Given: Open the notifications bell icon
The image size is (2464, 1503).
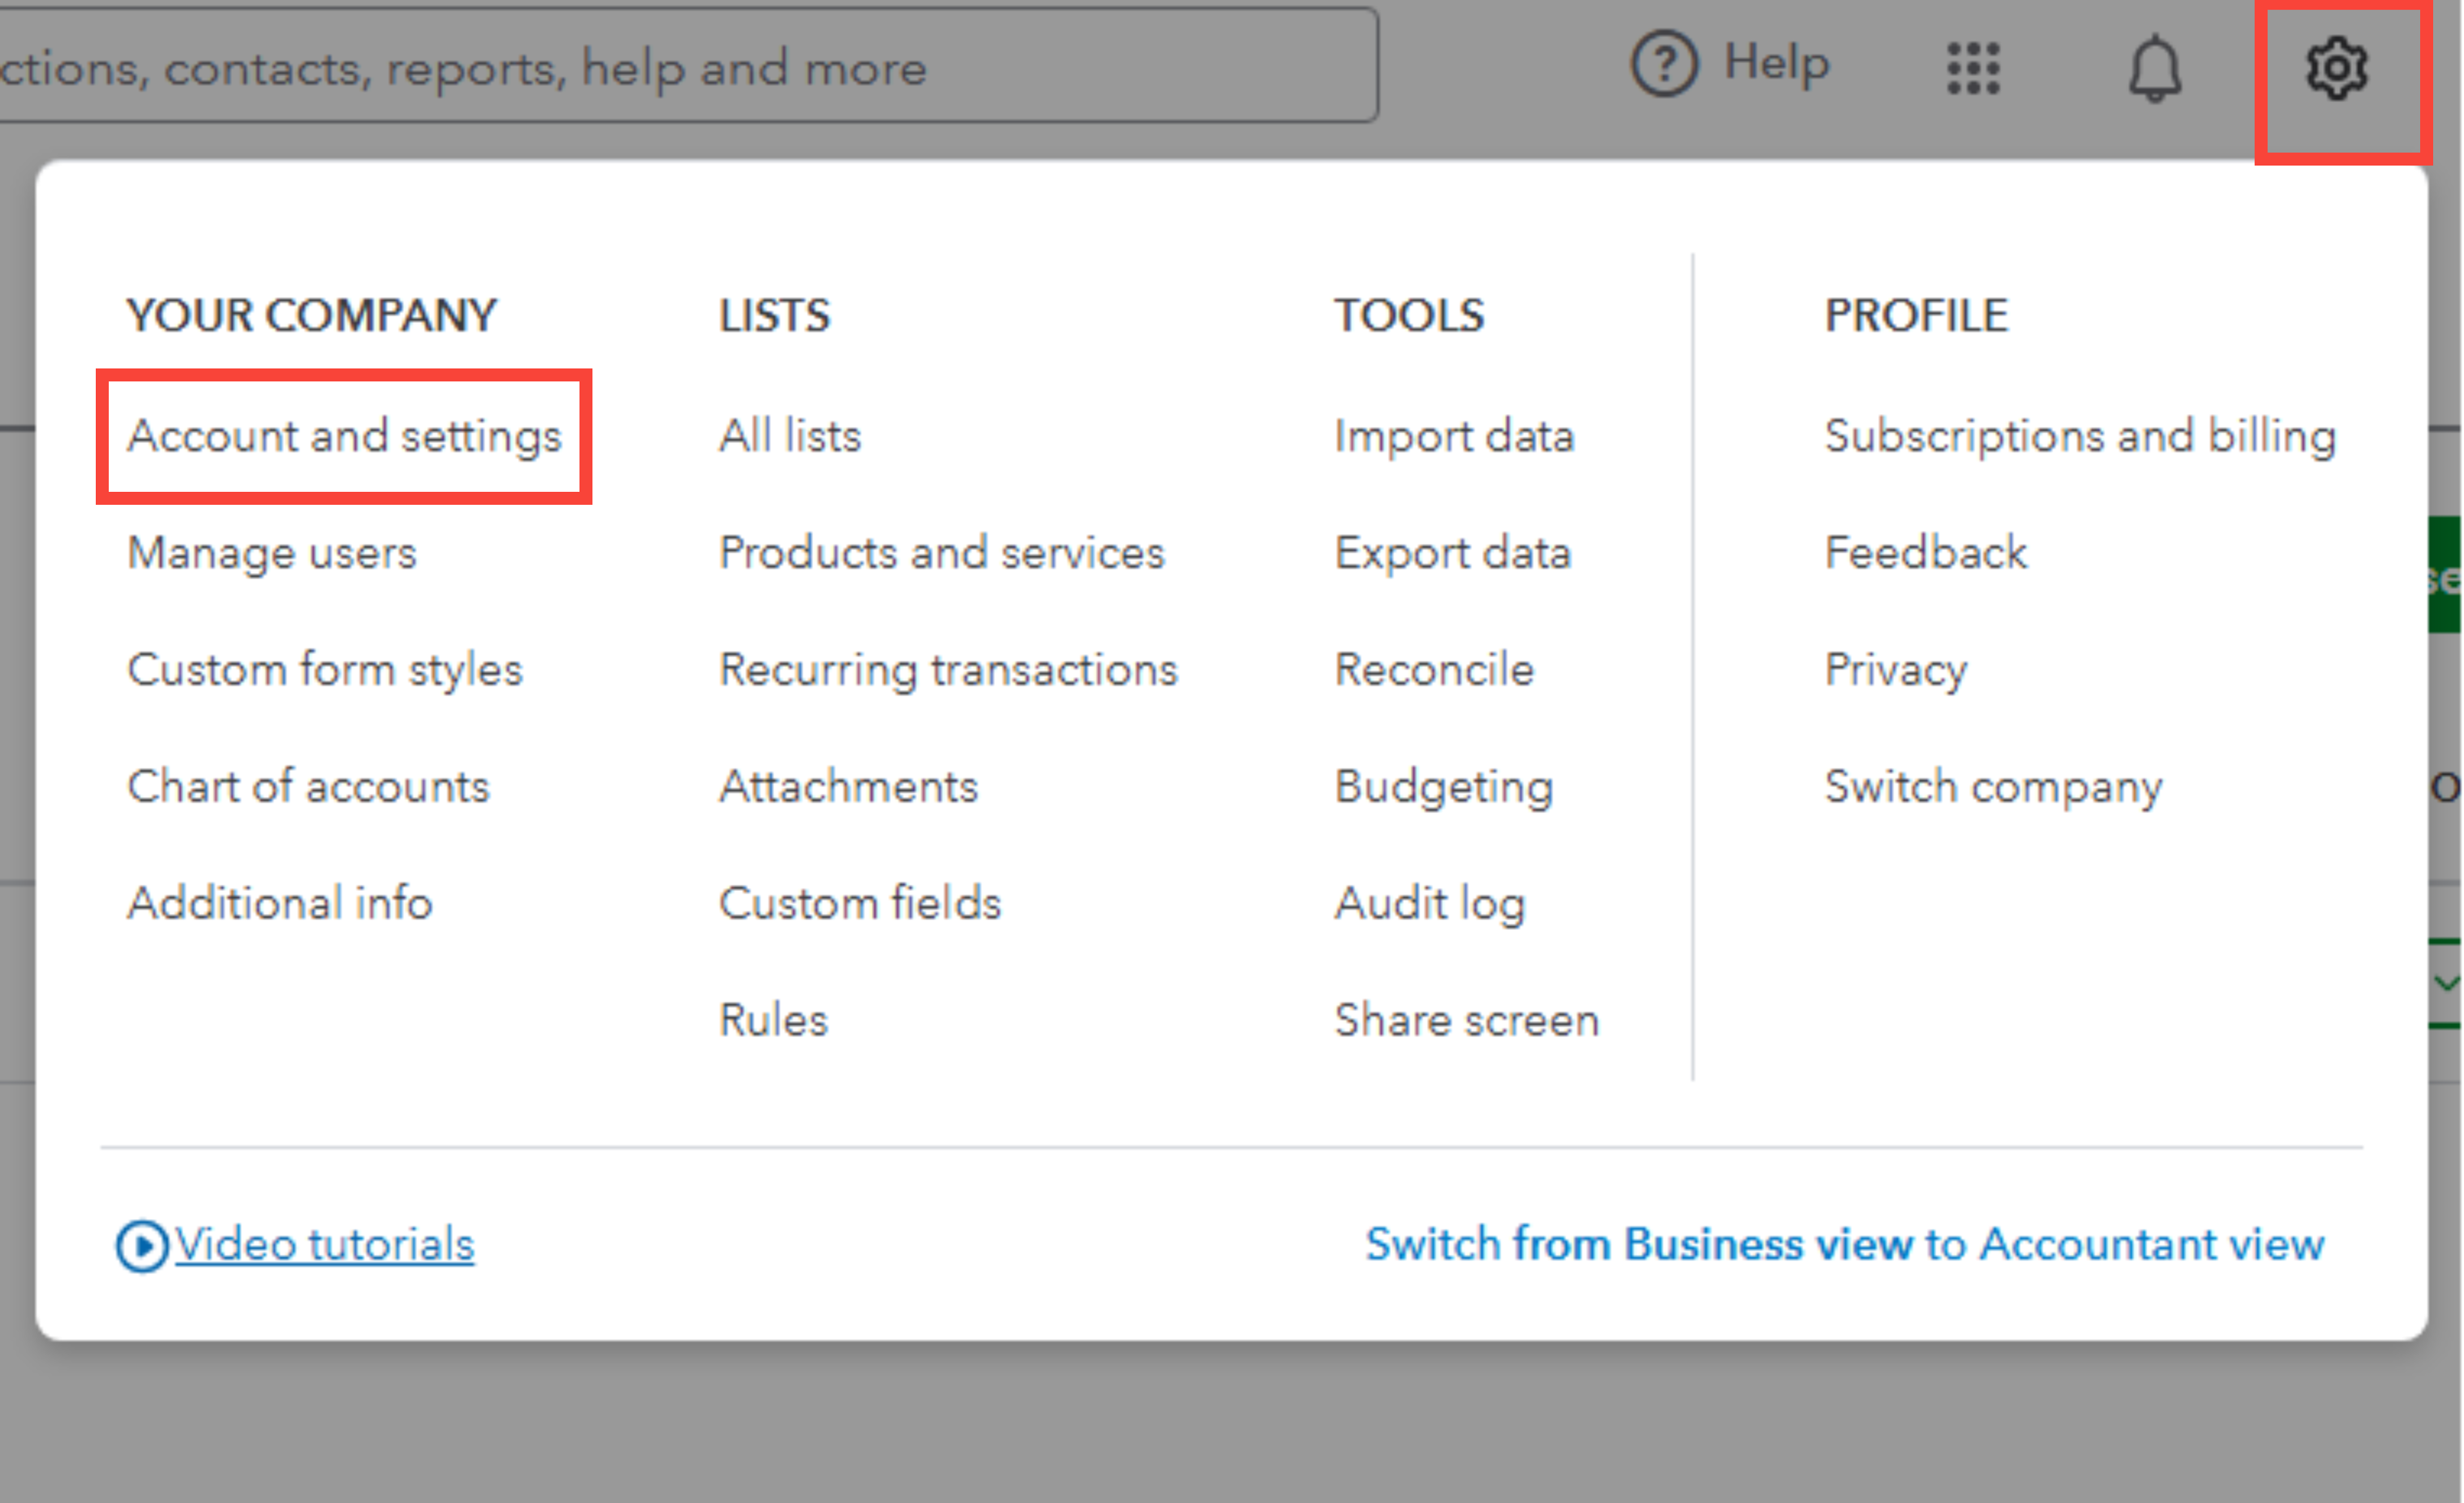Looking at the screenshot, I should click(x=2154, y=68).
